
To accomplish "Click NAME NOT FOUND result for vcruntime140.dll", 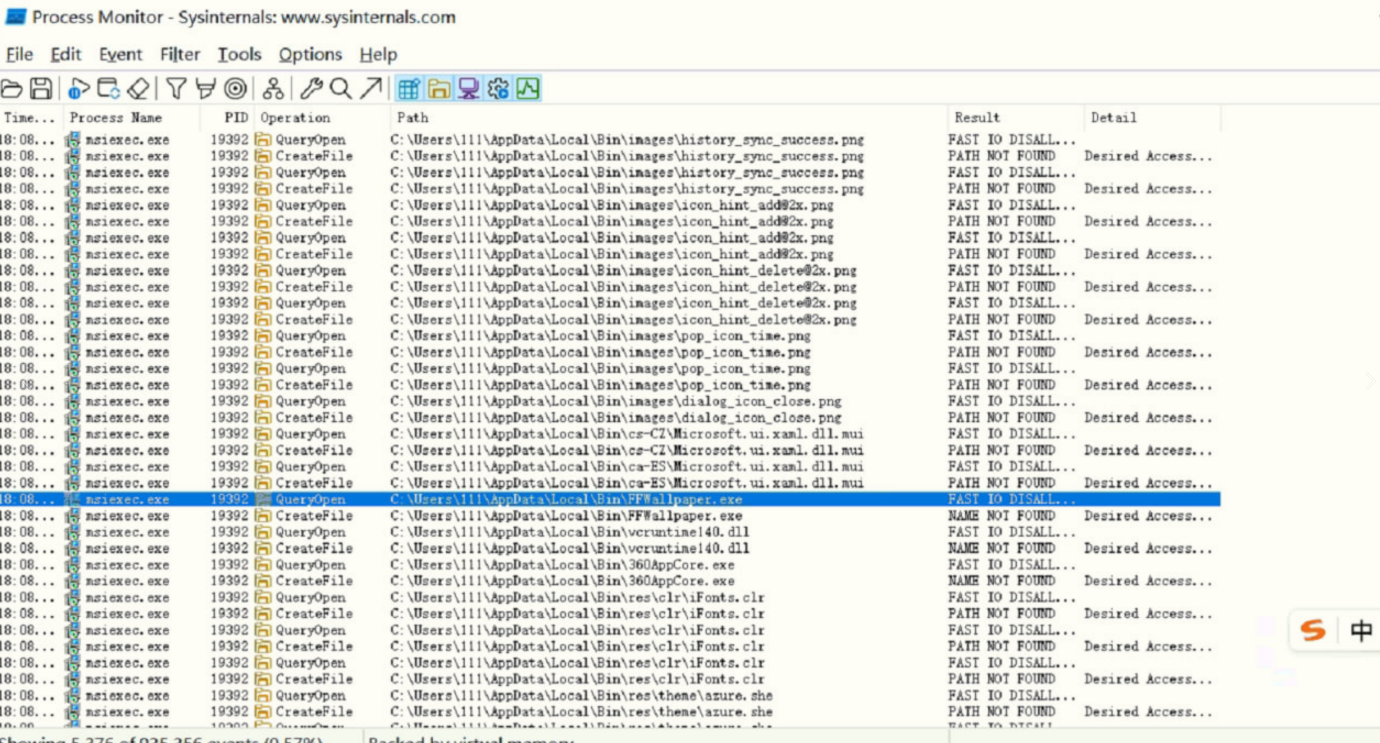I will [1001, 548].
